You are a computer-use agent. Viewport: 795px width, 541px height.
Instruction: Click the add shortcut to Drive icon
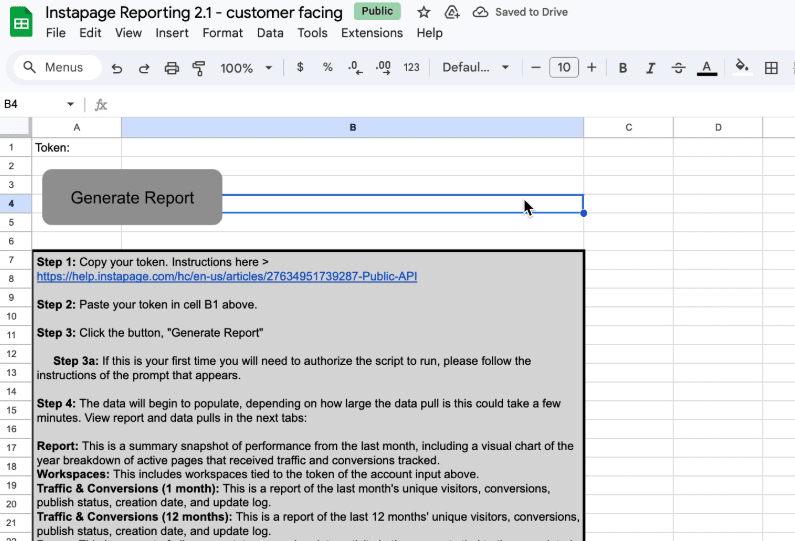coord(452,12)
